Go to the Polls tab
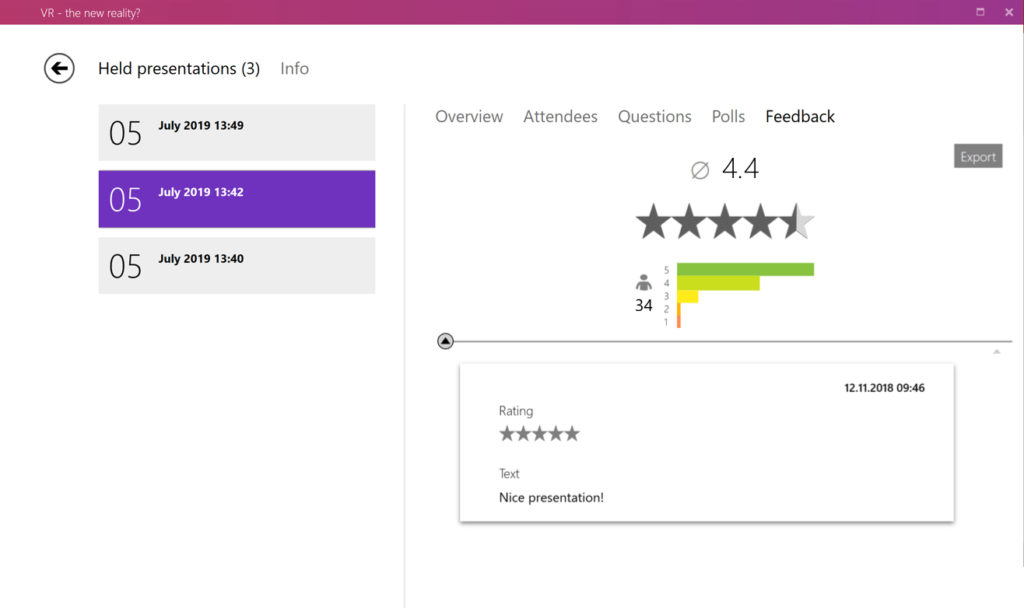The image size is (1024, 608). tap(728, 116)
